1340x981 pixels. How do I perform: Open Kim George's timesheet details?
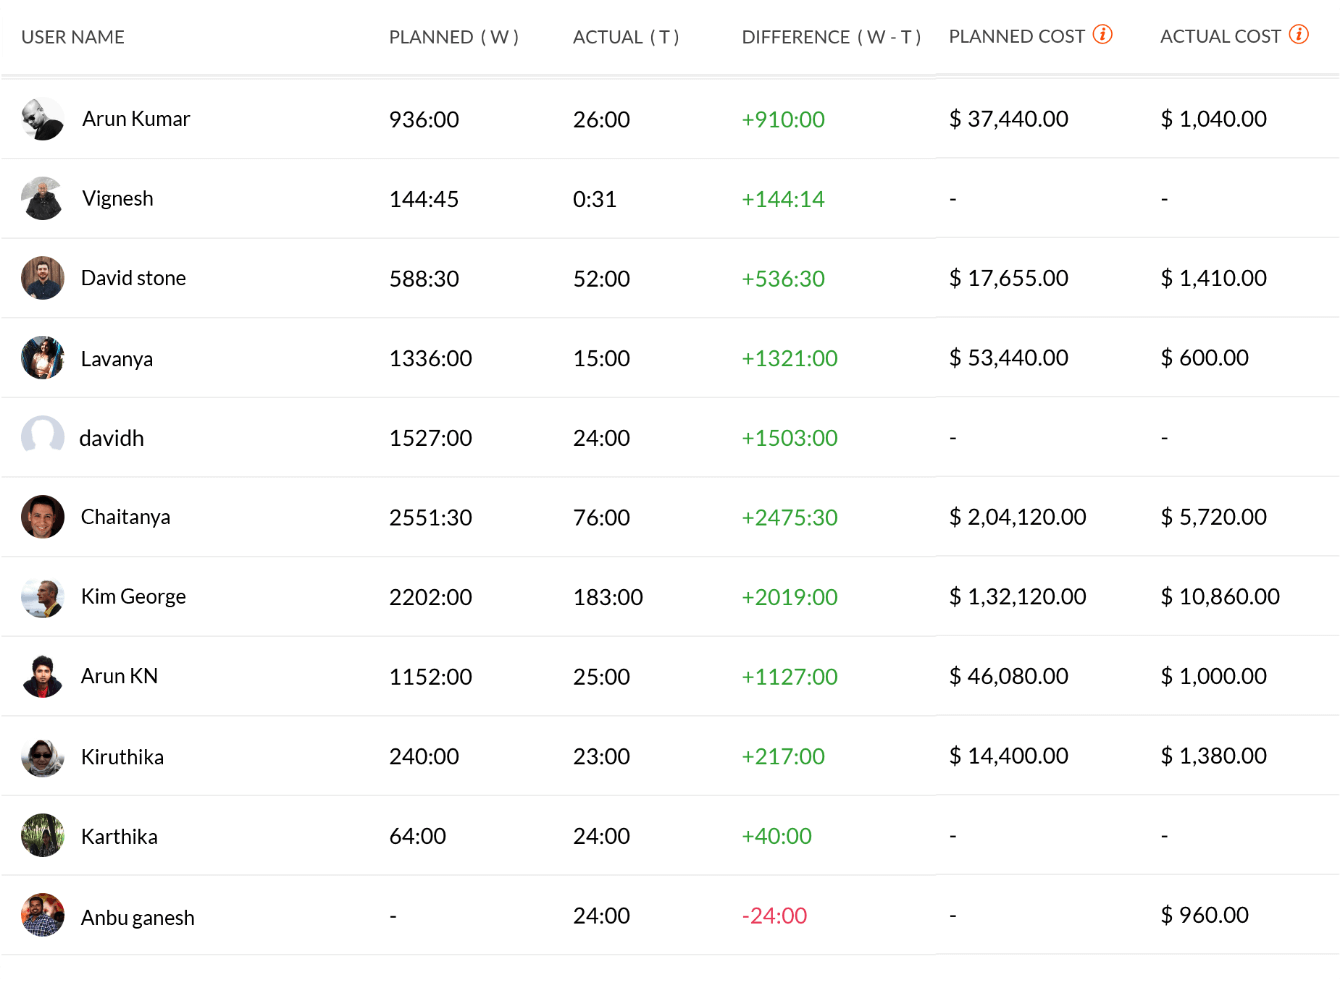pyautogui.click(x=133, y=596)
